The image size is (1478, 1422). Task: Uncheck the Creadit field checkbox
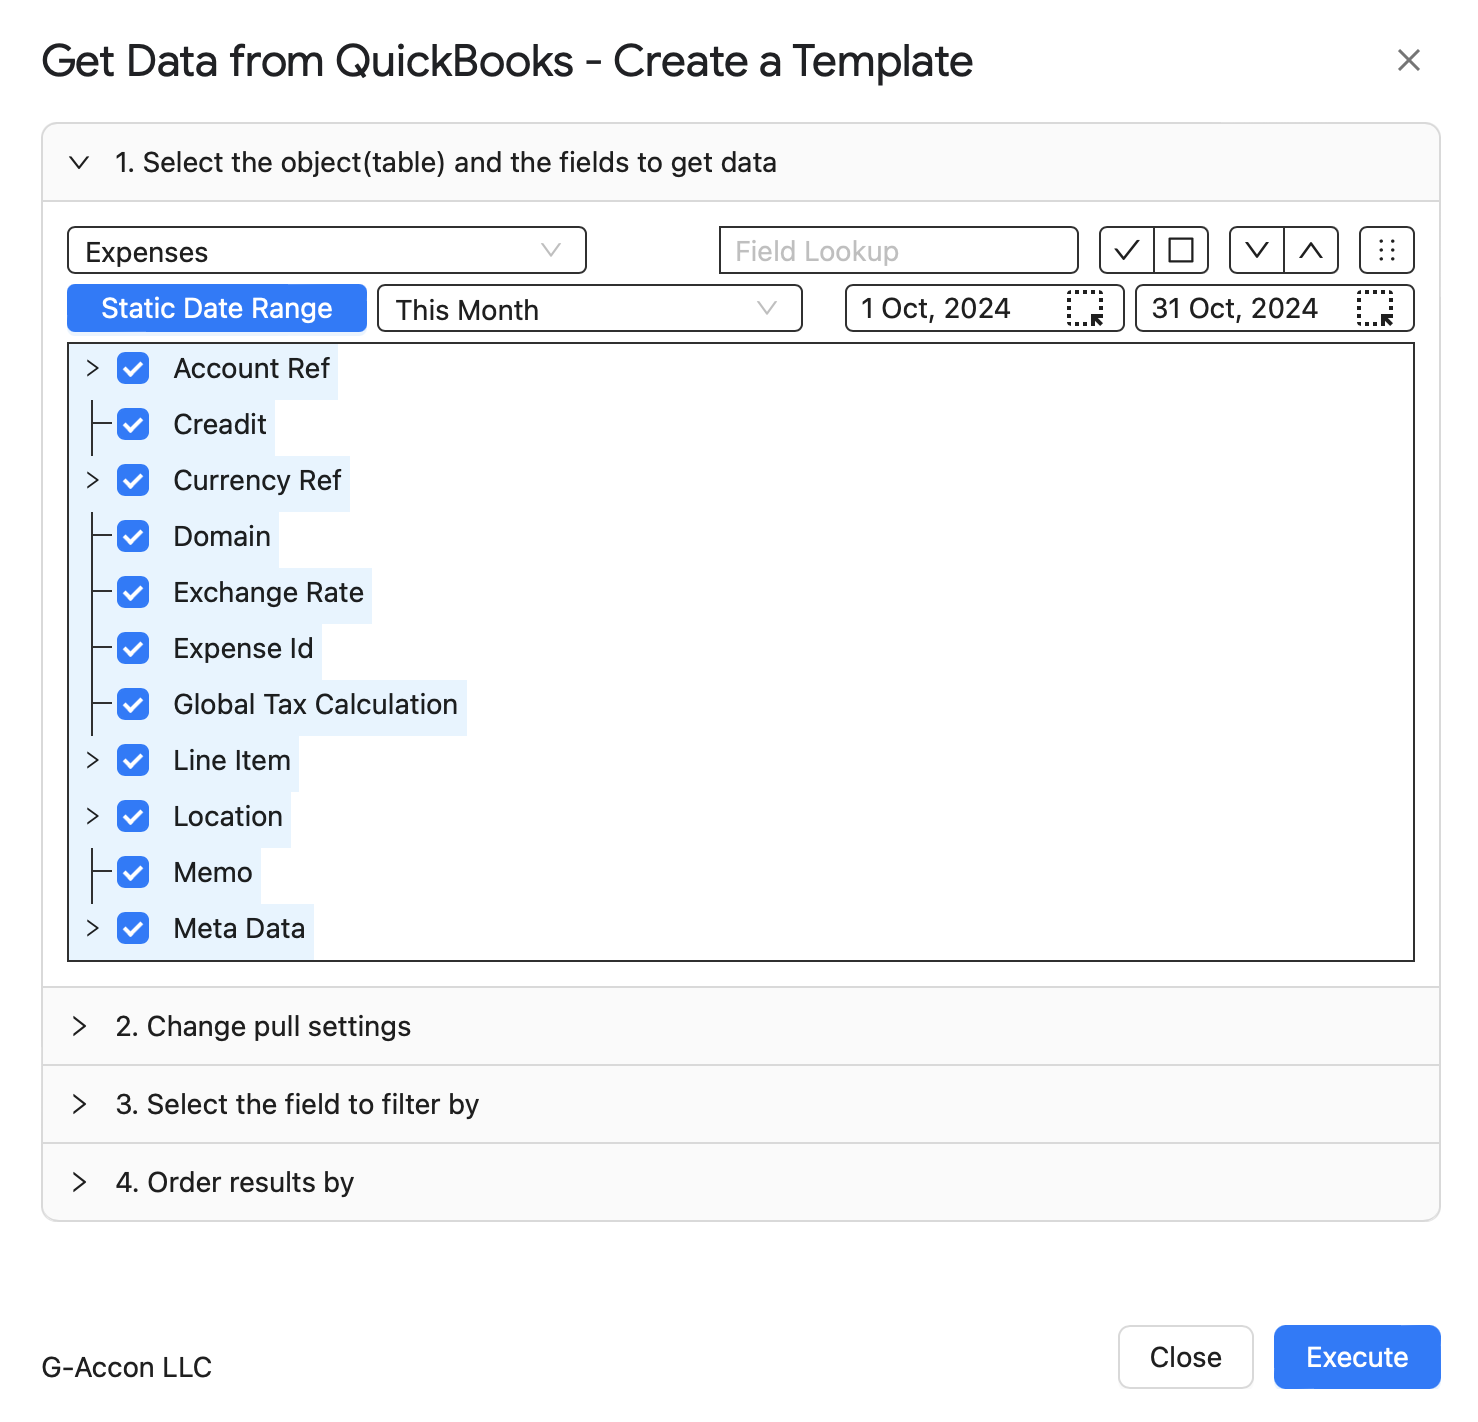coord(133,424)
